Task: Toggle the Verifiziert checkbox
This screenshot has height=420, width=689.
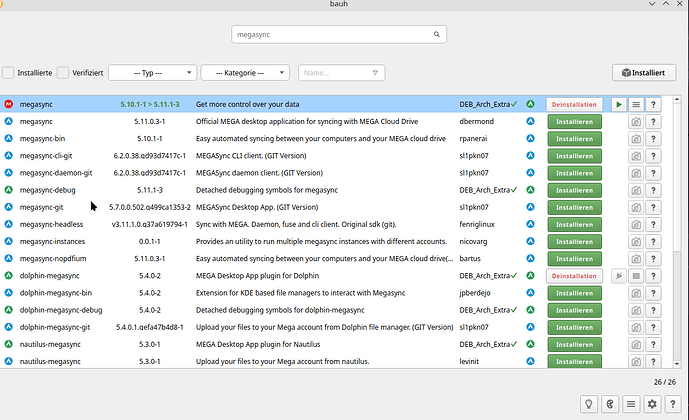Action: point(63,72)
